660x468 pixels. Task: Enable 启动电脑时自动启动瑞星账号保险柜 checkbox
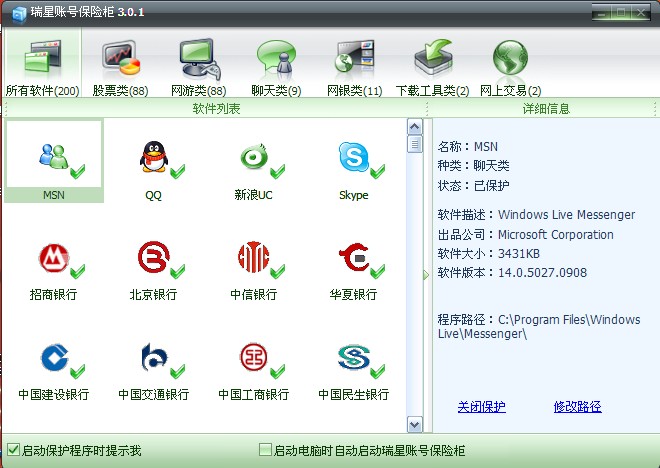(x=265, y=449)
